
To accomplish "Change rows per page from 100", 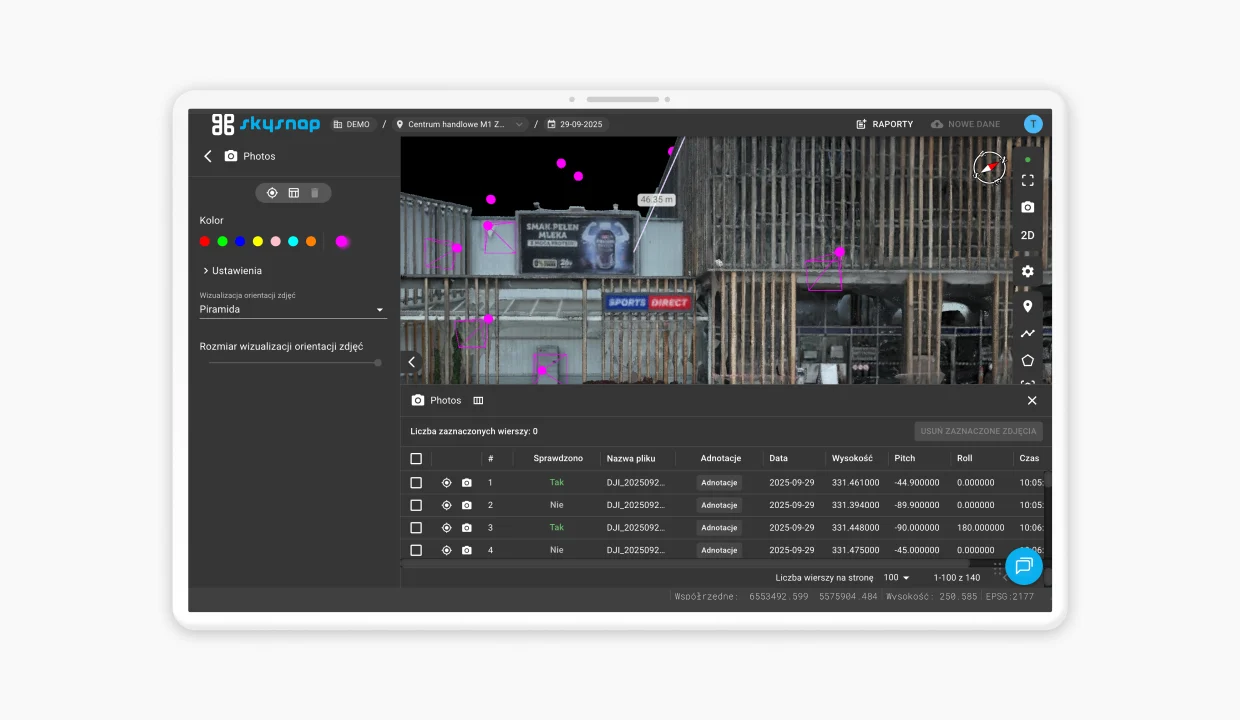I will click(x=896, y=578).
